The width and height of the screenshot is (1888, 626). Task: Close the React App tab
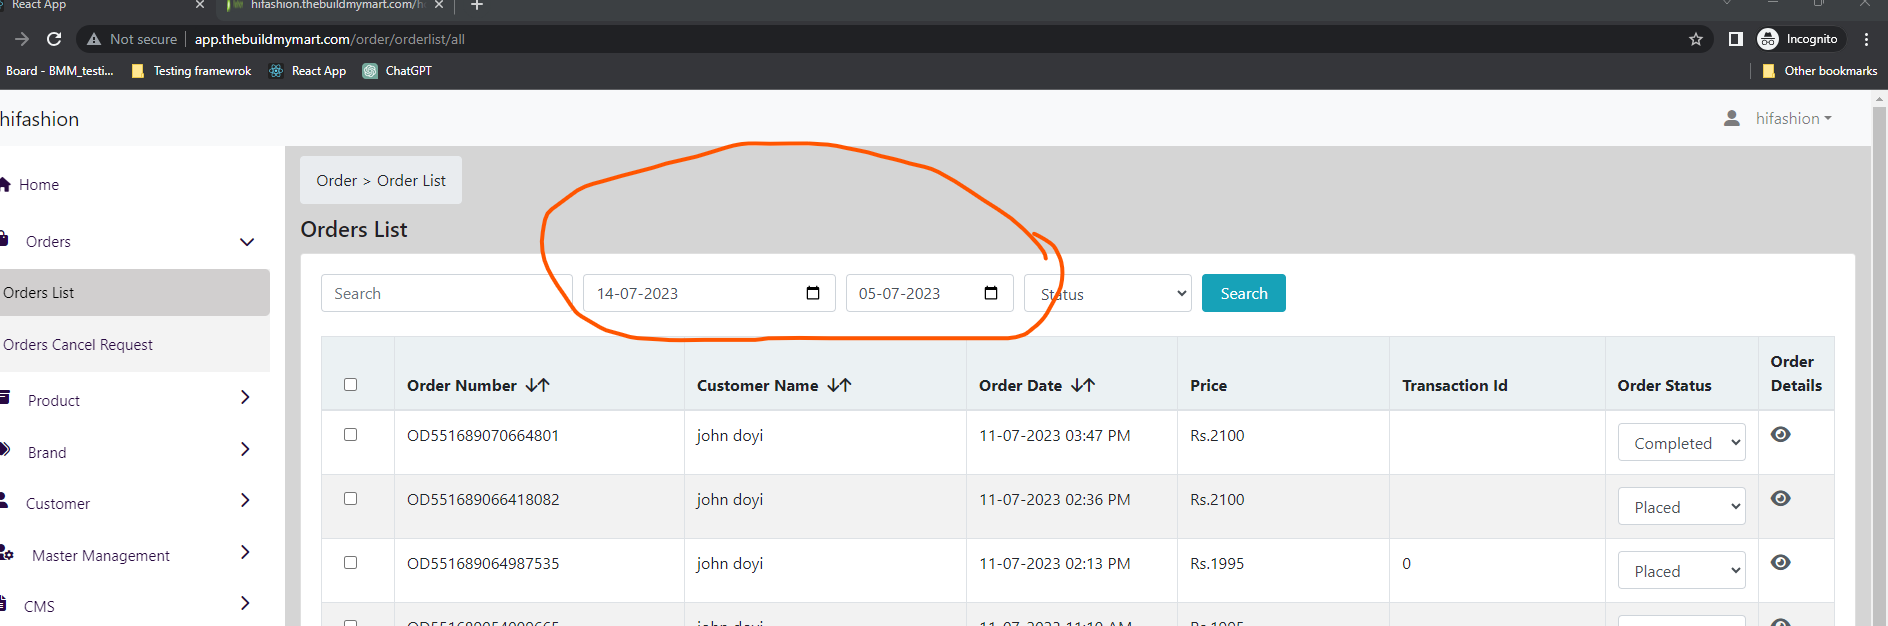tap(200, 5)
